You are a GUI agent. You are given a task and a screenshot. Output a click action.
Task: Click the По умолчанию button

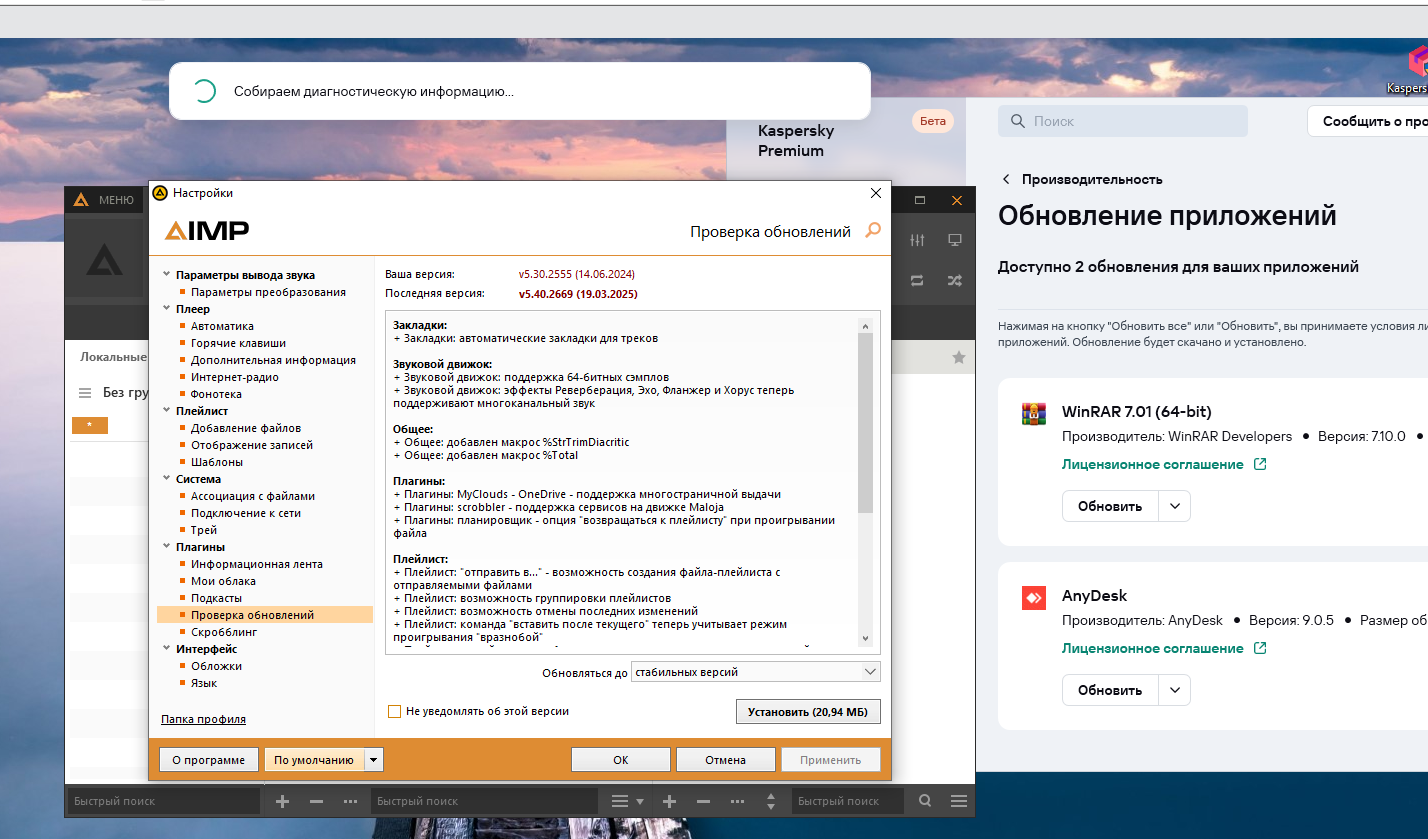coord(314,760)
